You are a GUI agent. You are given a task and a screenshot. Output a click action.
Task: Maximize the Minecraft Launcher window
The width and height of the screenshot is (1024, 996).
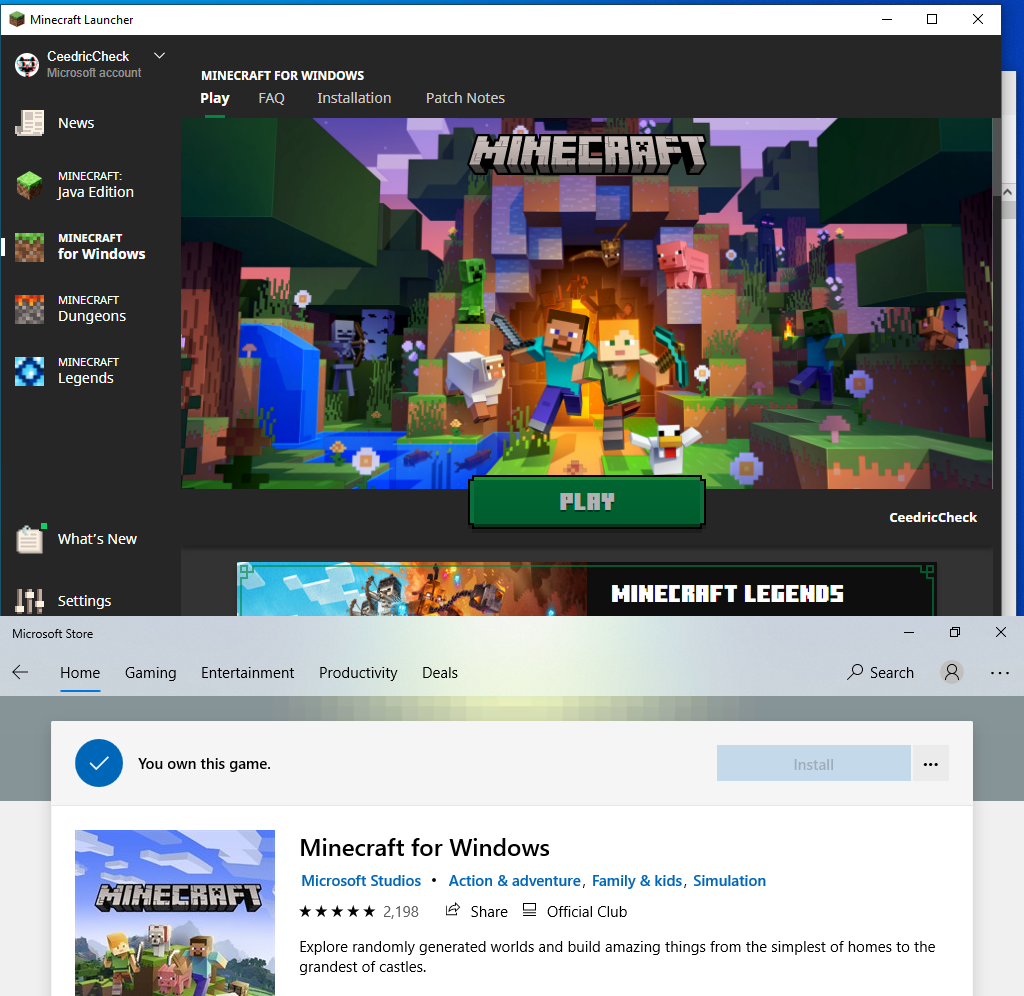[x=932, y=19]
